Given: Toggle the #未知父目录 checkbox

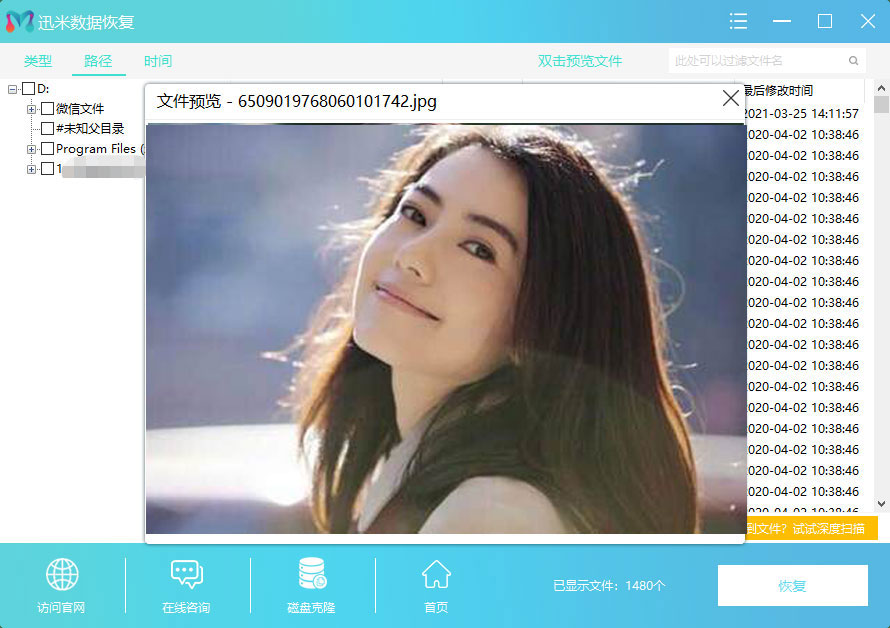Looking at the screenshot, I should pos(47,129).
